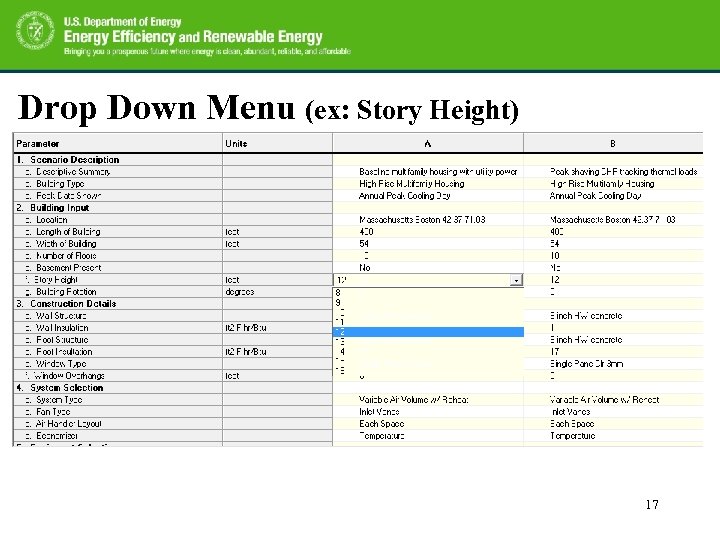The width and height of the screenshot is (720, 540).
Task: Select the Air Handler Layout parameter label
Action: pyautogui.click(x=69, y=423)
